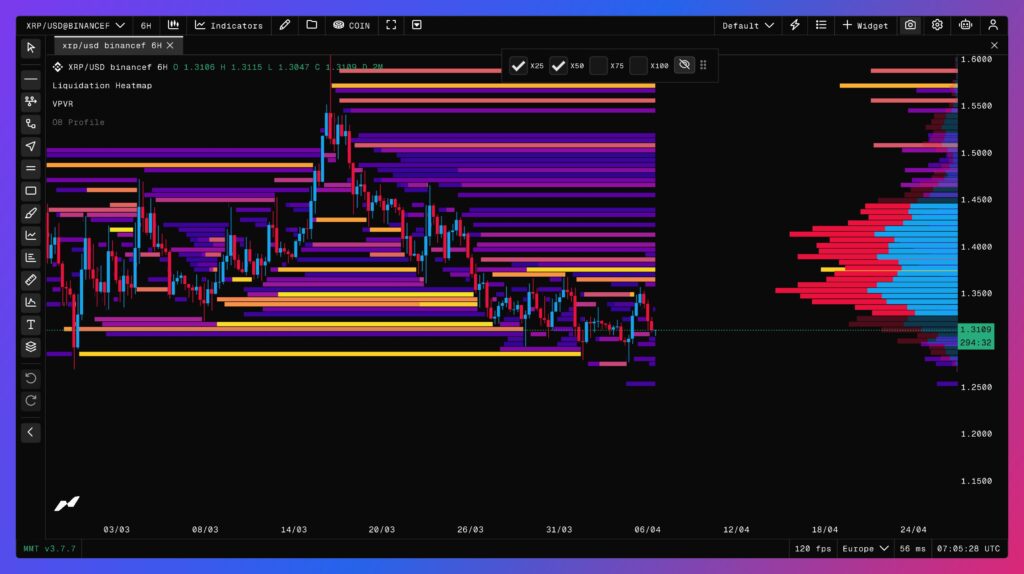Open the robot assistant icon
1024x574 pixels.
[x=966, y=25]
